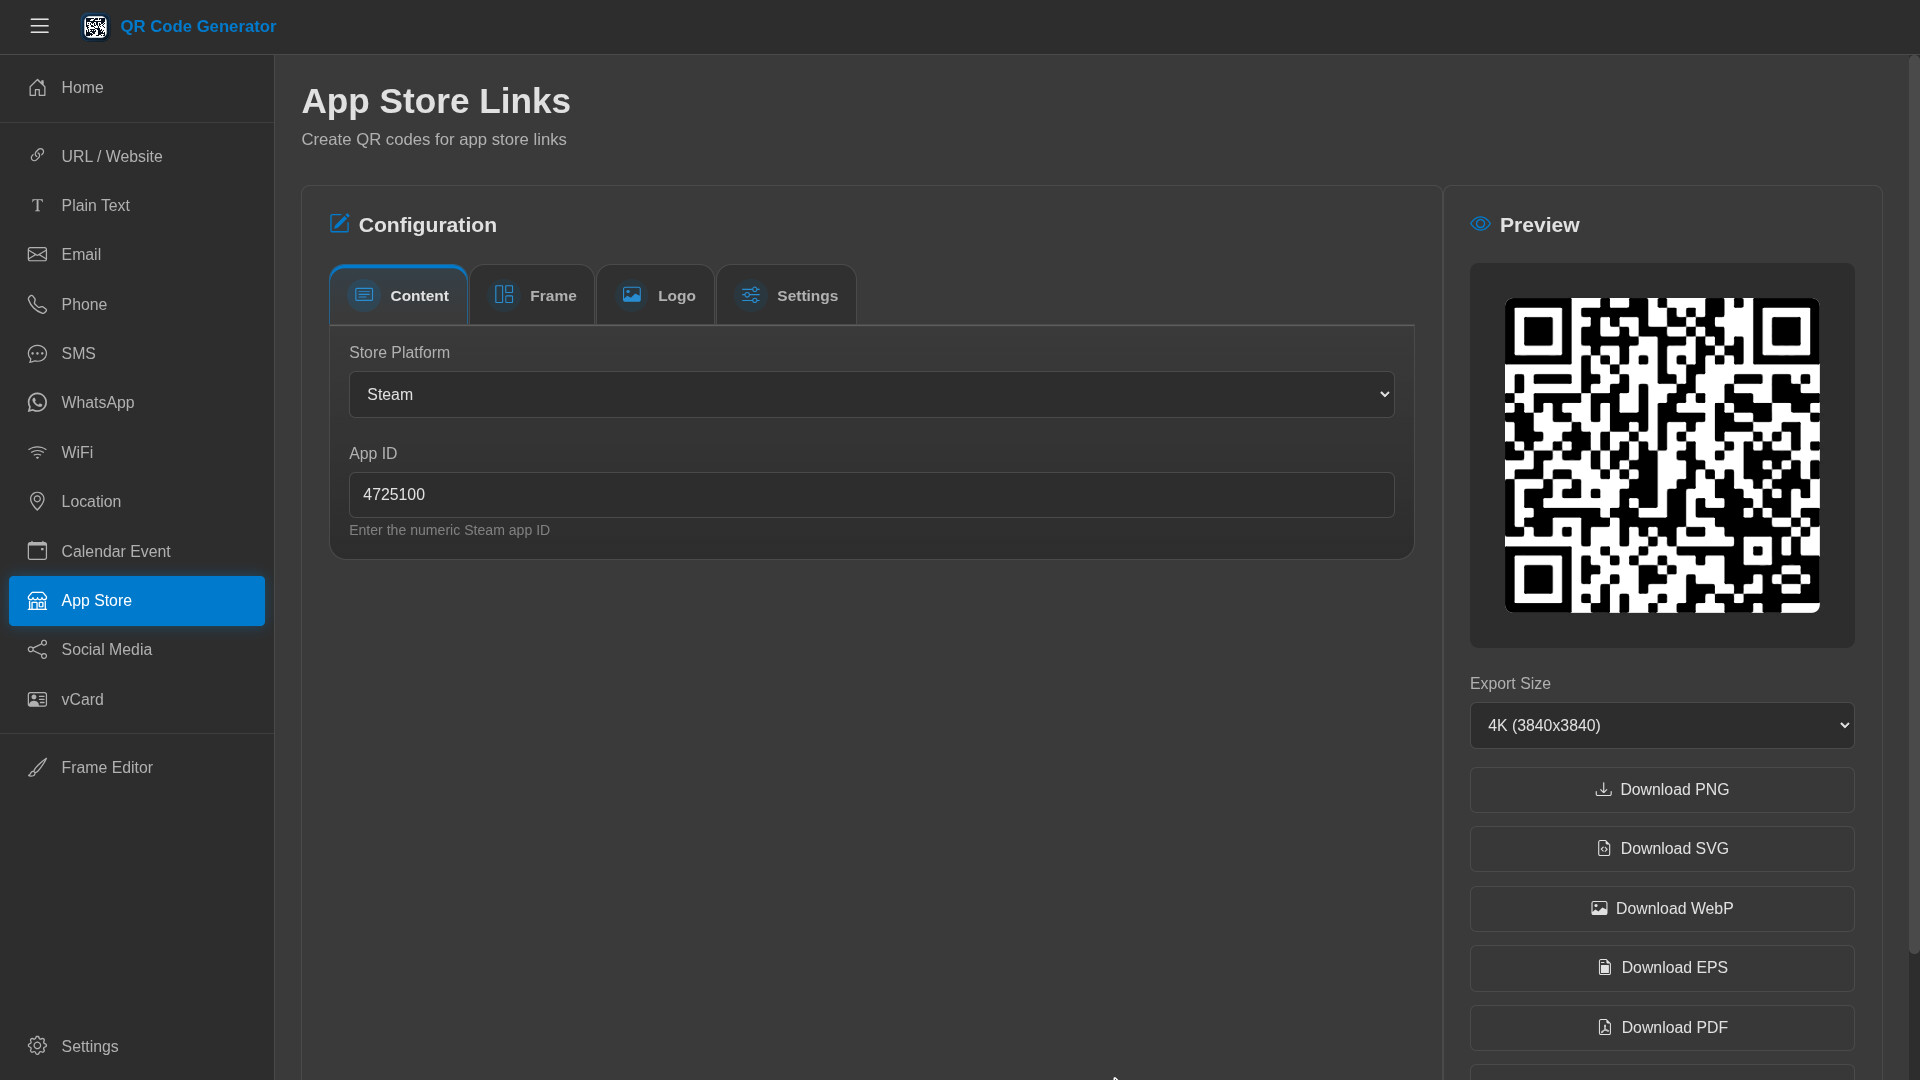Image resolution: width=1920 pixels, height=1080 pixels.
Task: Click the WhatsApp icon in sidebar
Action: [x=37, y=403]
